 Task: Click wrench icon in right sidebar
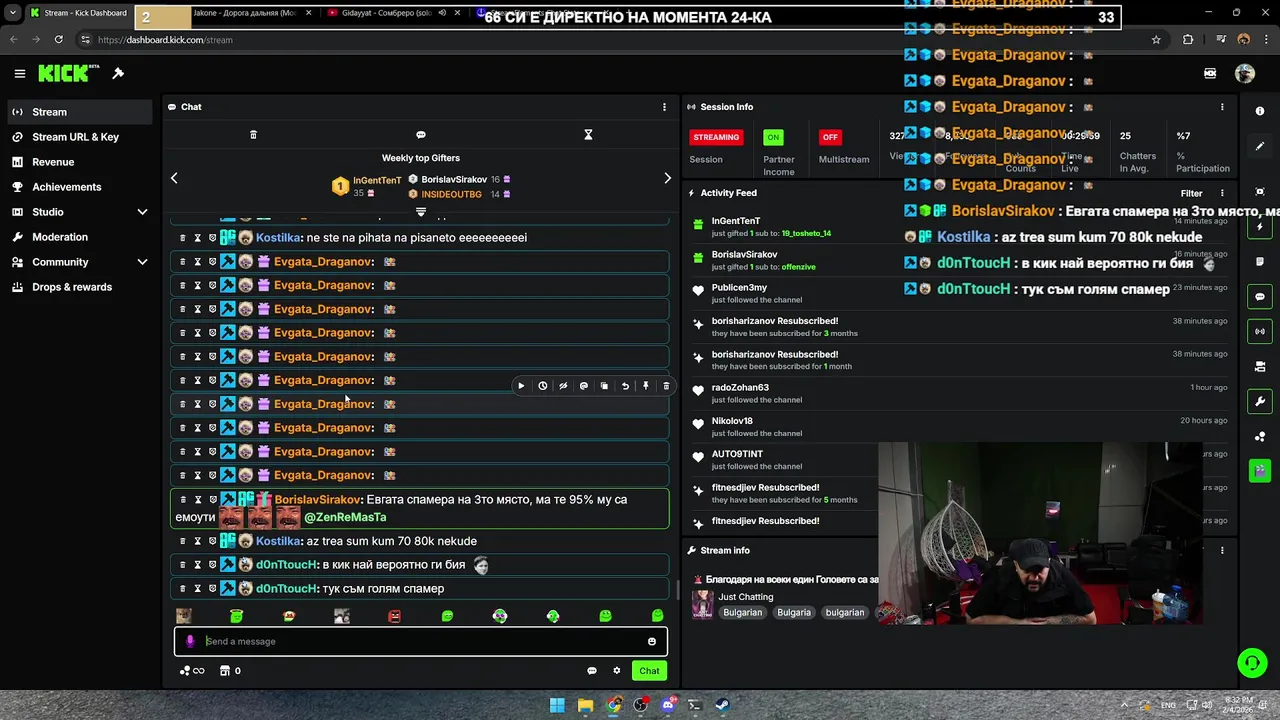click(x=1260, y=401)
